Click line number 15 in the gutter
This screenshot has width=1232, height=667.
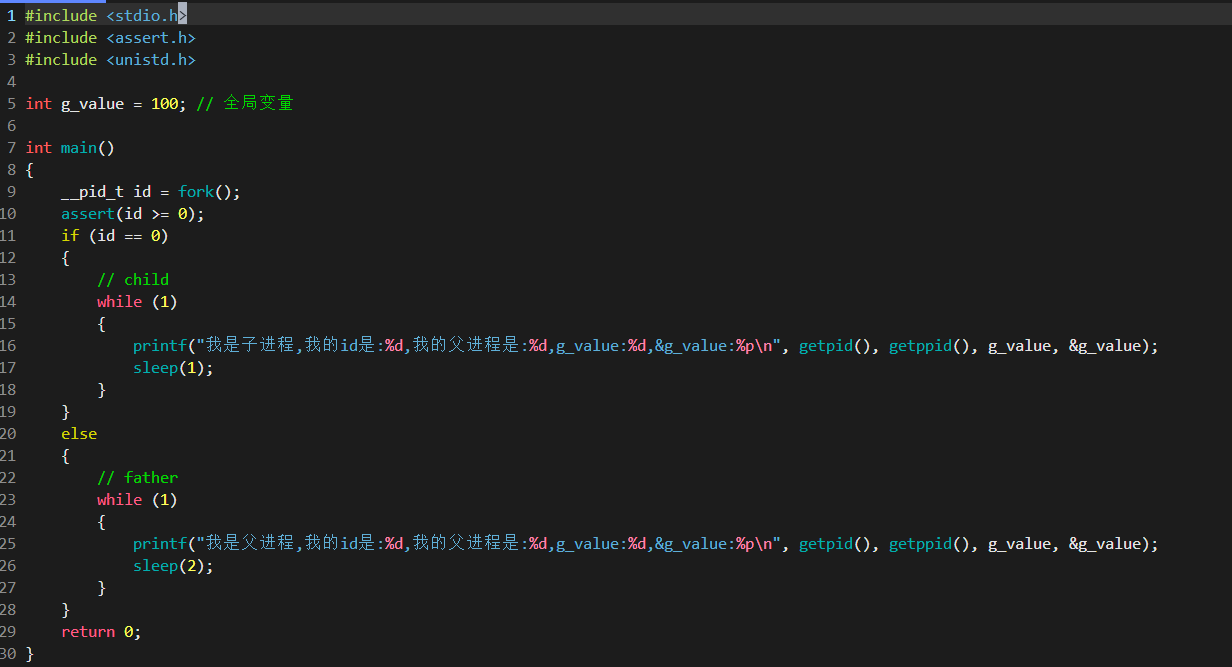tap(8, 324)
